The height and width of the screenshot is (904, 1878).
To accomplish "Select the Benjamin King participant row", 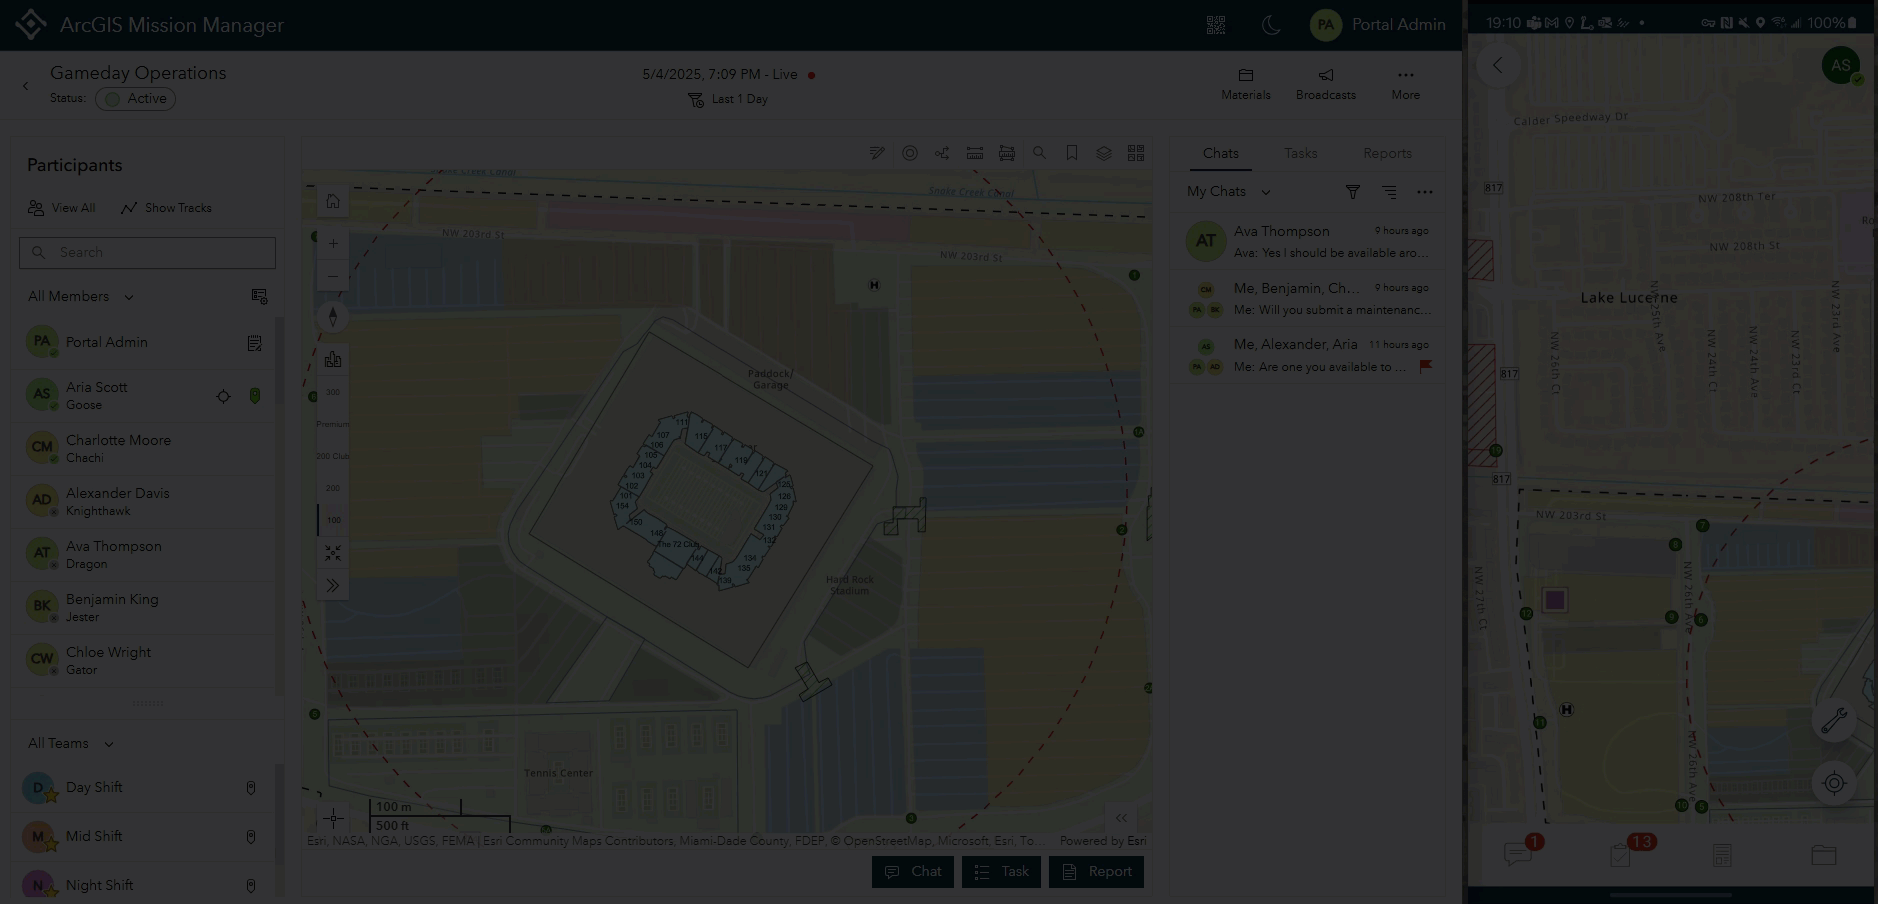I will tap(144, 608).
